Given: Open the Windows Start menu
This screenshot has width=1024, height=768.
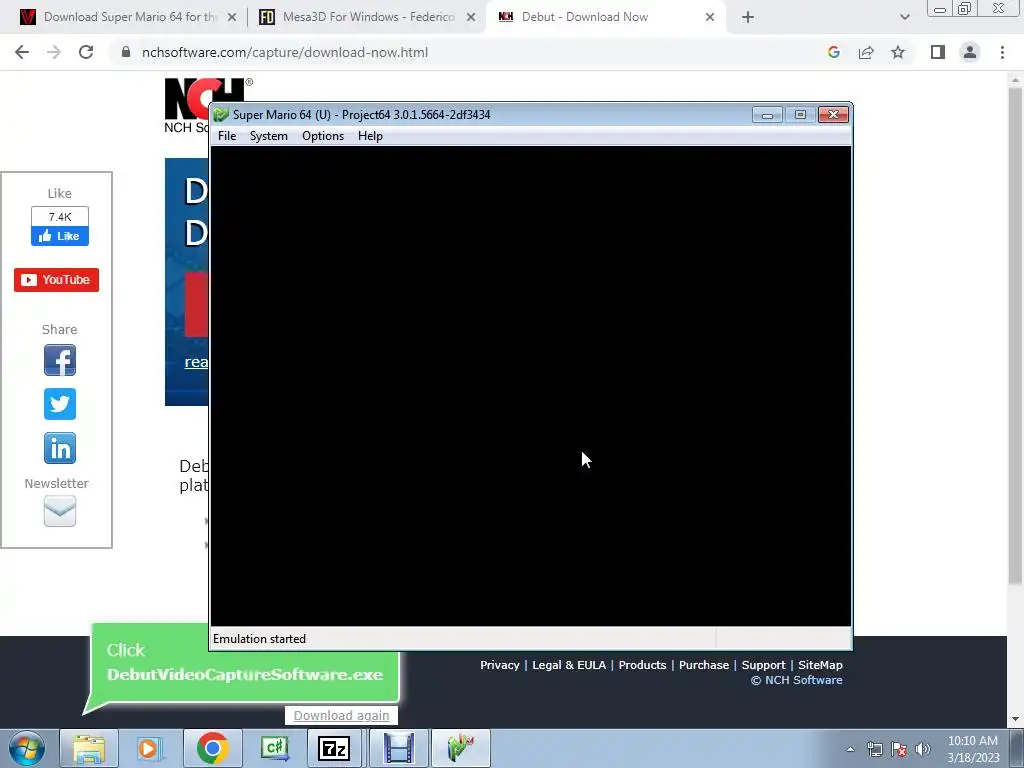Looking at the screenshot, I should [27, 748].
